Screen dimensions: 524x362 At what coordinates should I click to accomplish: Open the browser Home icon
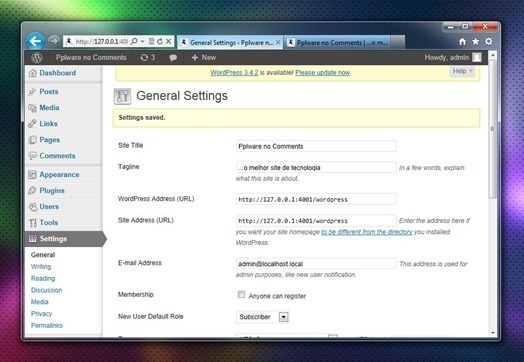point(462,41)
